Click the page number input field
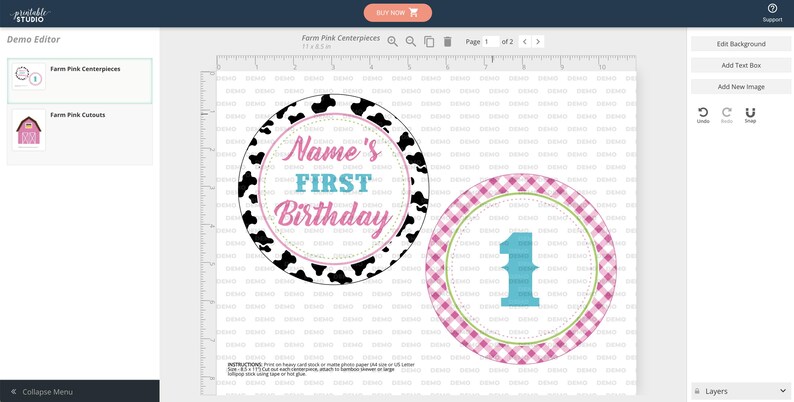 (491, 42)
